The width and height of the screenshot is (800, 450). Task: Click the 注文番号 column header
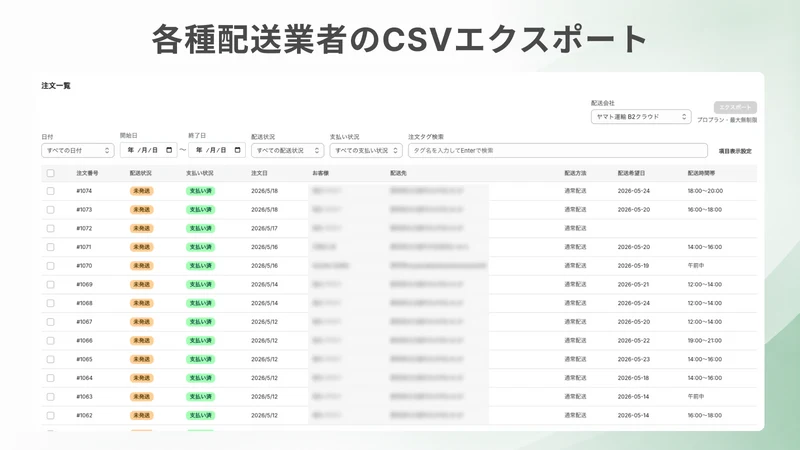[x=87, y=173]
